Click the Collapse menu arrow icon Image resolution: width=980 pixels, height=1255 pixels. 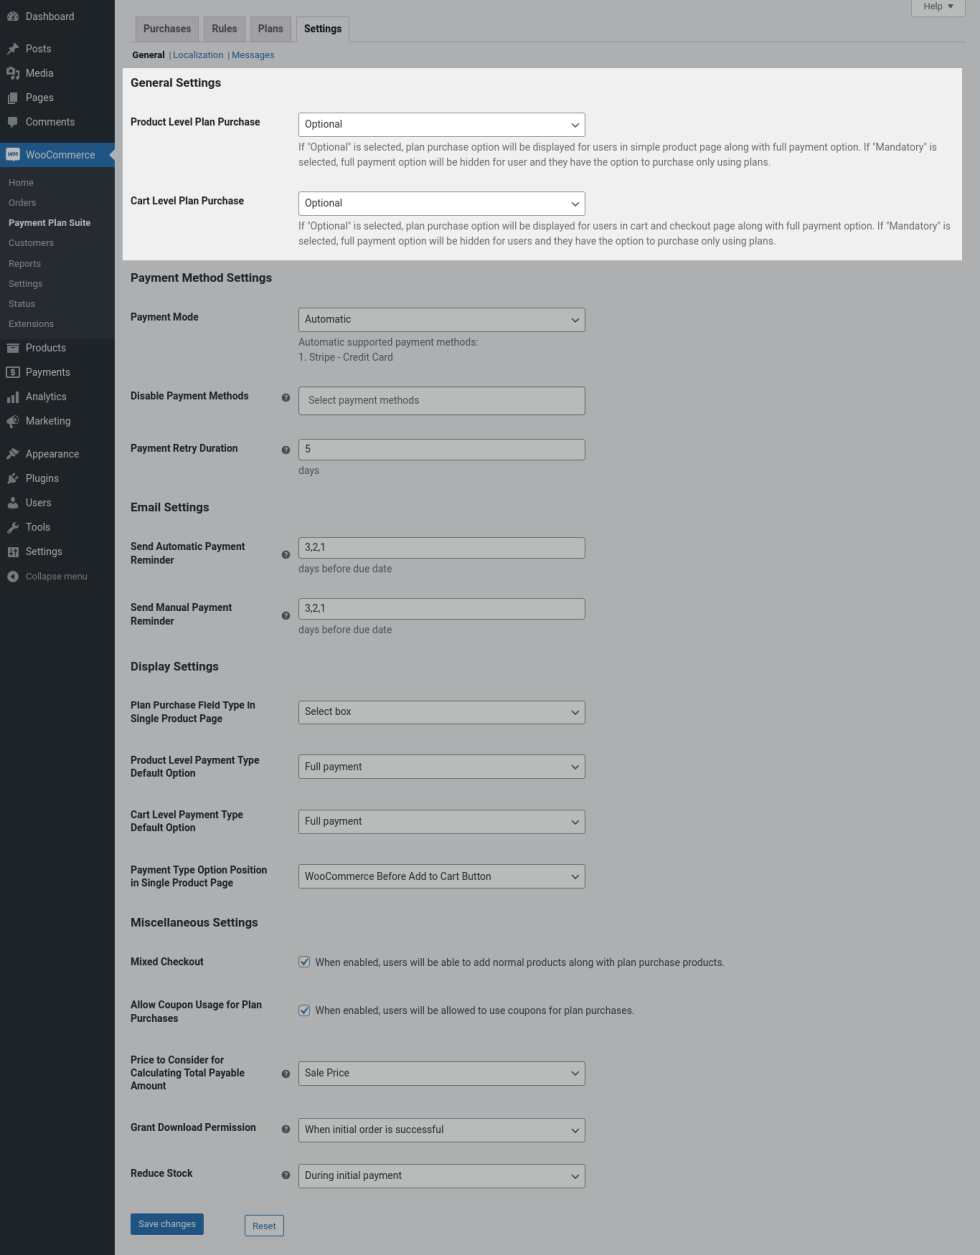[x=13, y=577]
